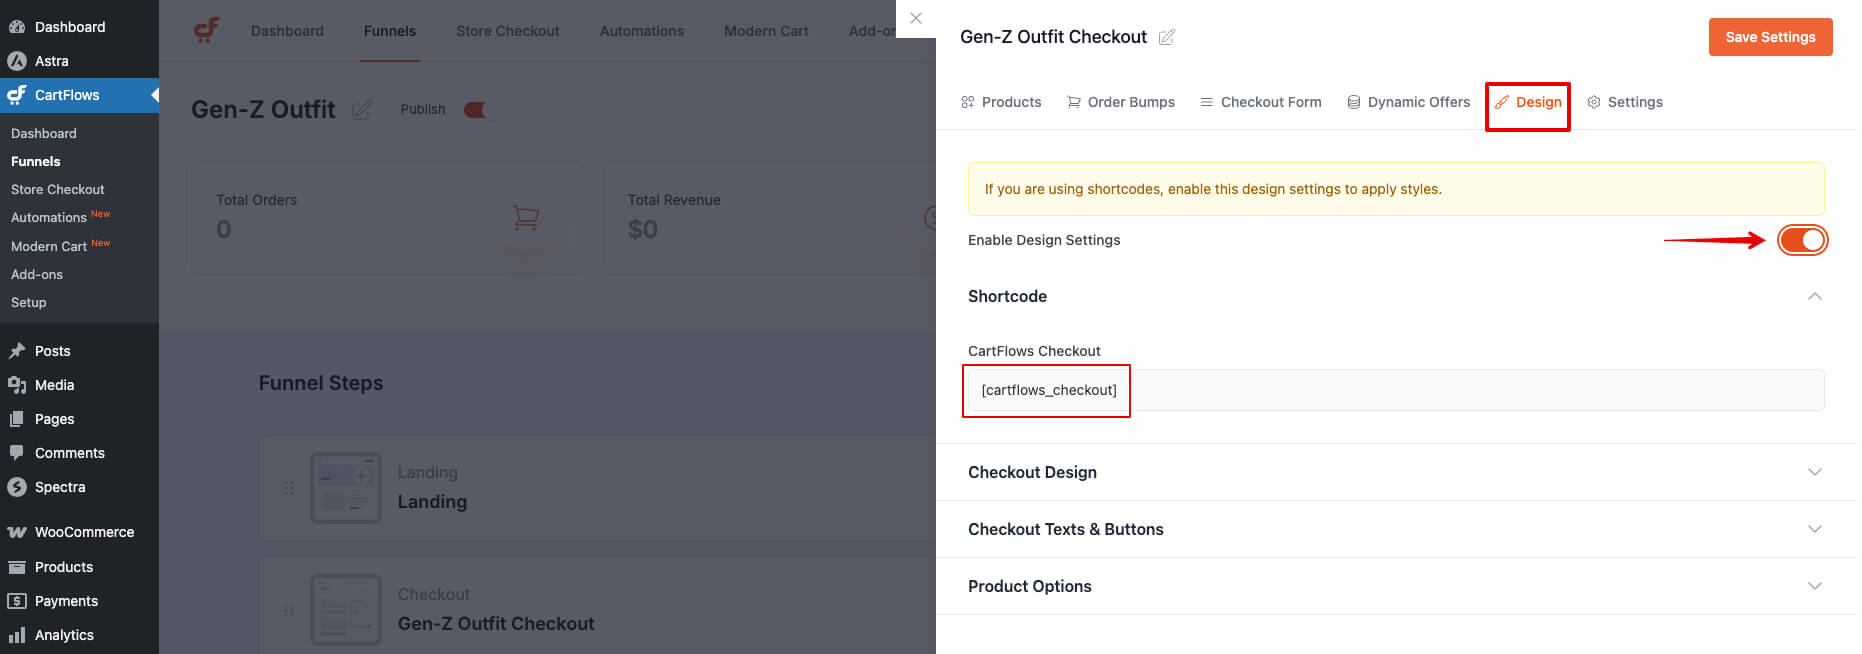Open Funnels in CartFlows top navigation

point(390,31)
